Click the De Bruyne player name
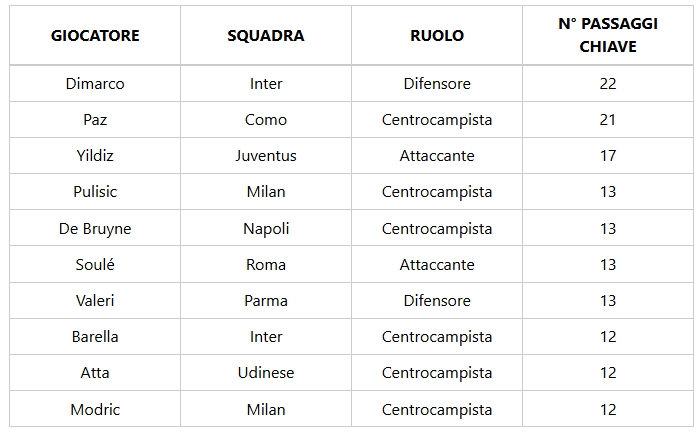 tap(95, 229)
